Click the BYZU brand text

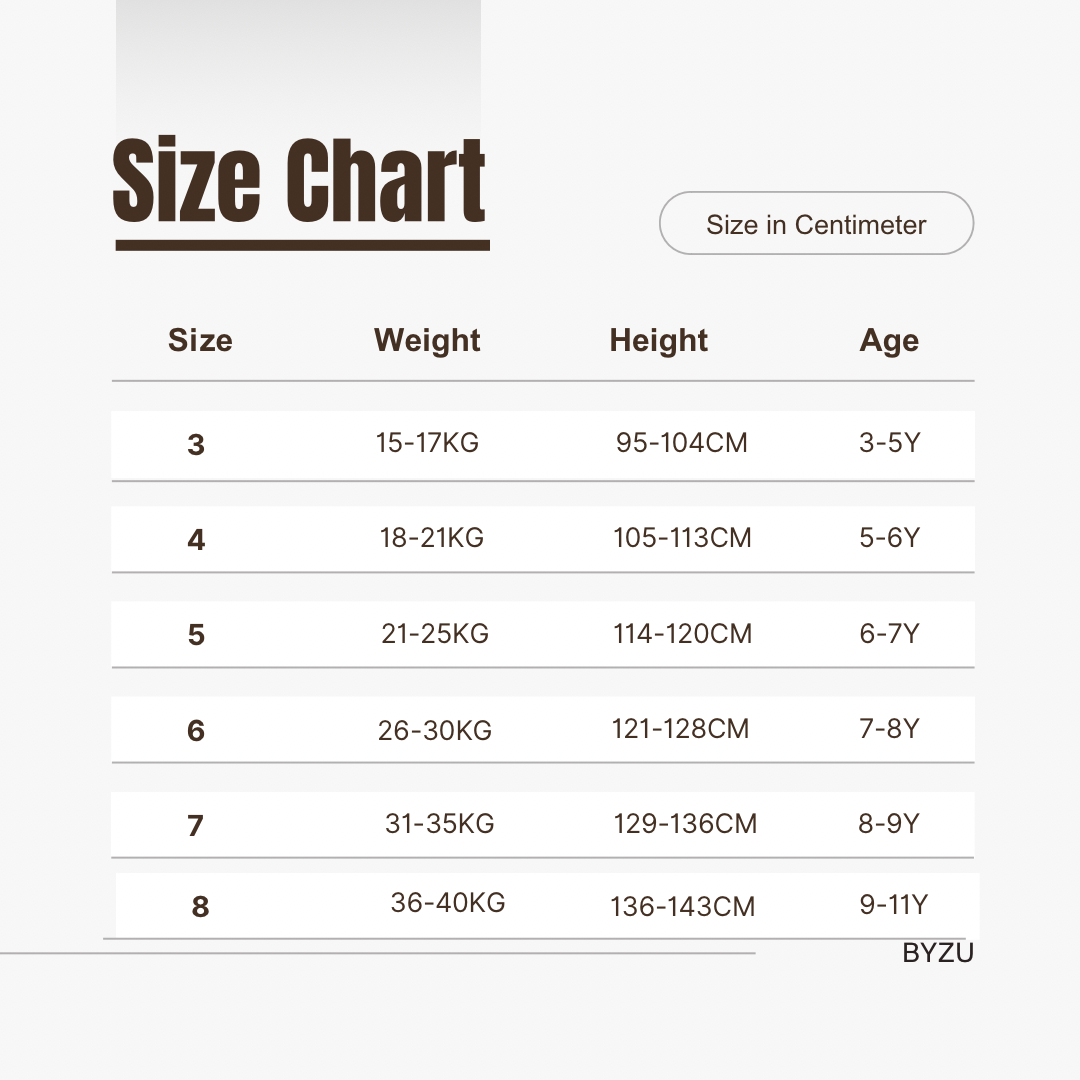coord(938,953)
